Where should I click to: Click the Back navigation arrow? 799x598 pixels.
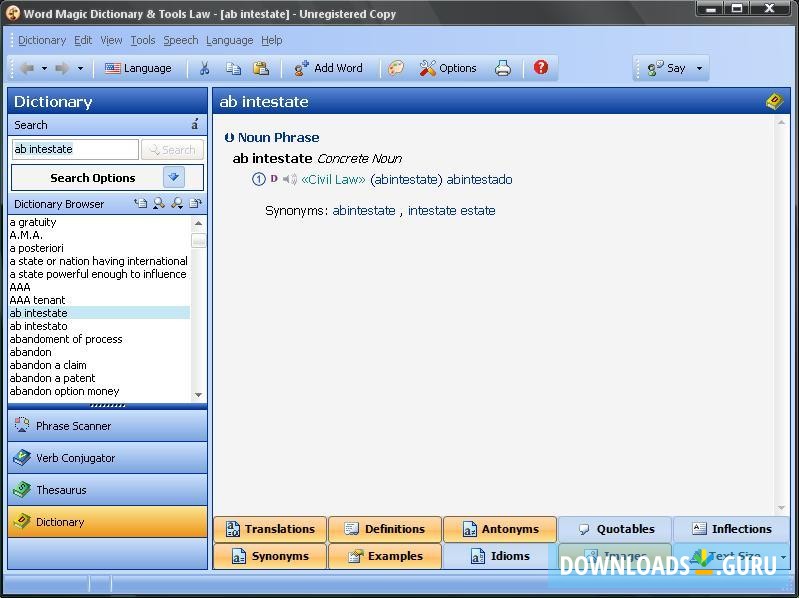pos(27,68)
